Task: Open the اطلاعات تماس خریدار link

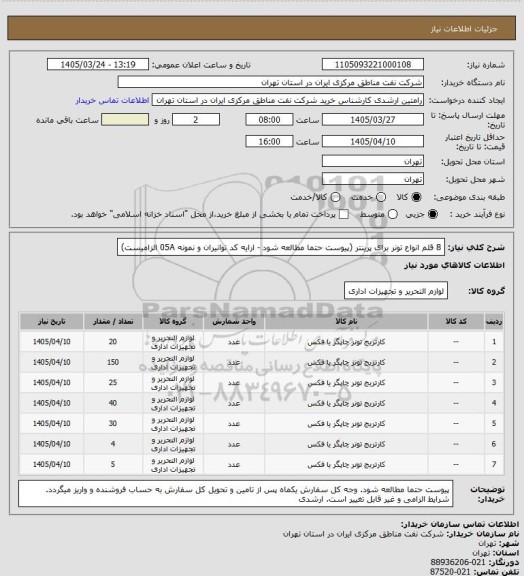Action: (112, 100)
